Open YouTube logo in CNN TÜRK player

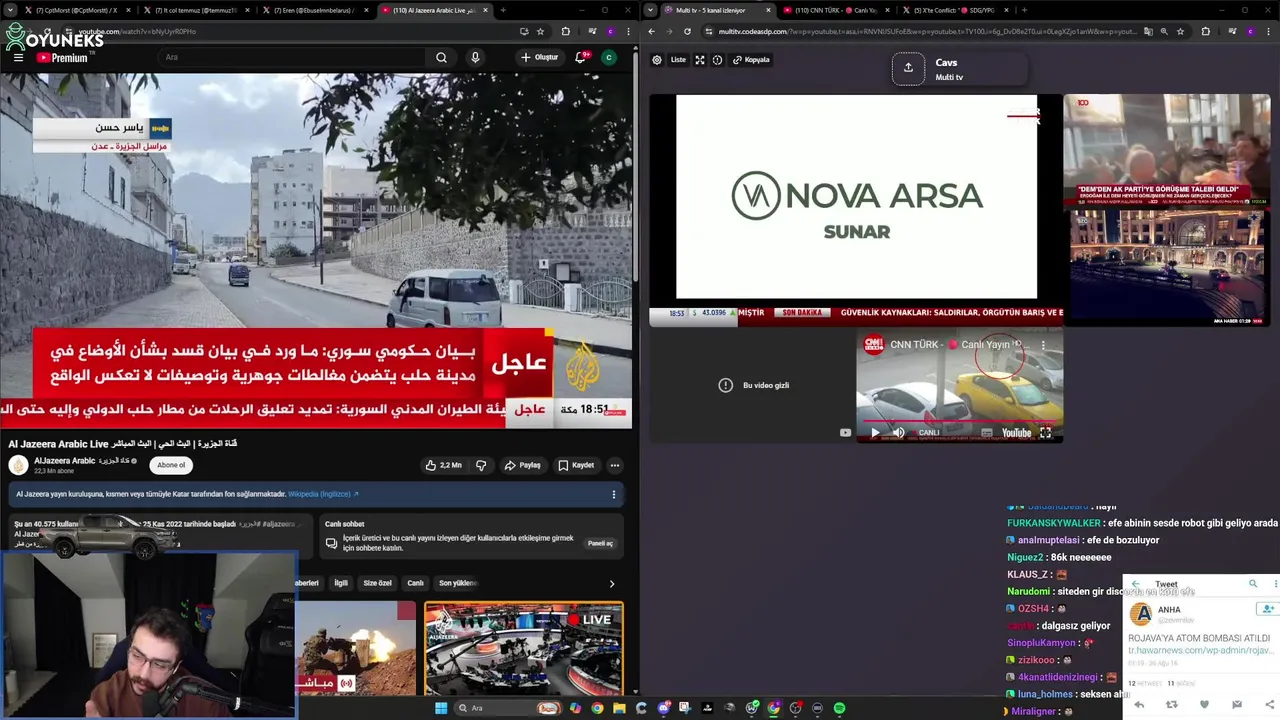[x=1016, y=433]
